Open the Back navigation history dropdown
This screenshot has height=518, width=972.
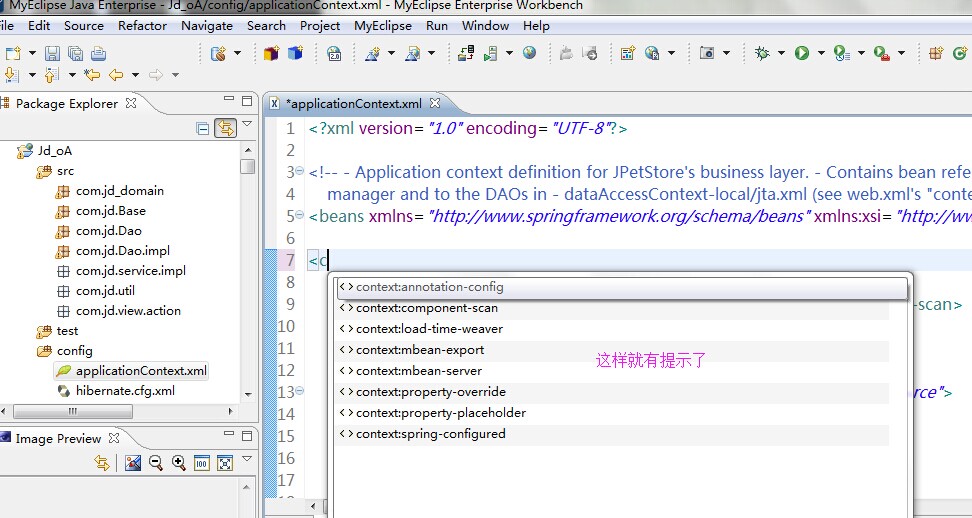(x=135, y=75)
